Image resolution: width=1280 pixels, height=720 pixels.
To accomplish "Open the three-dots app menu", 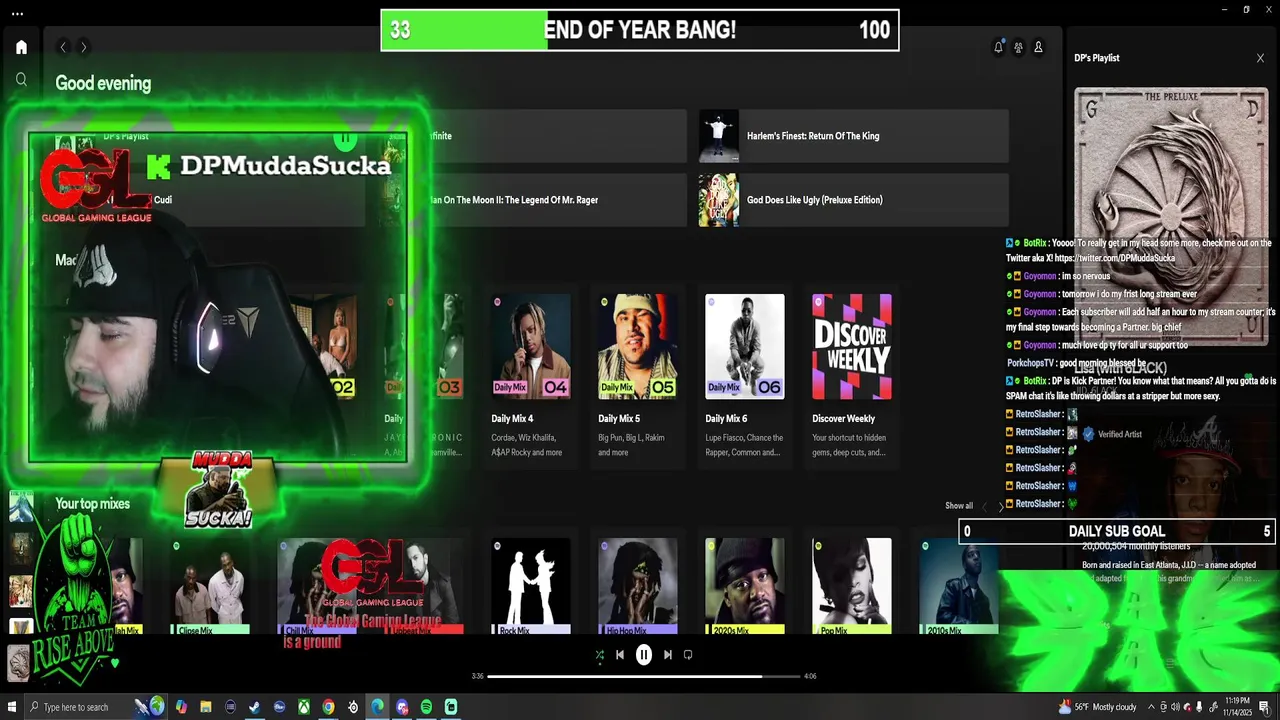I will 17,14.
